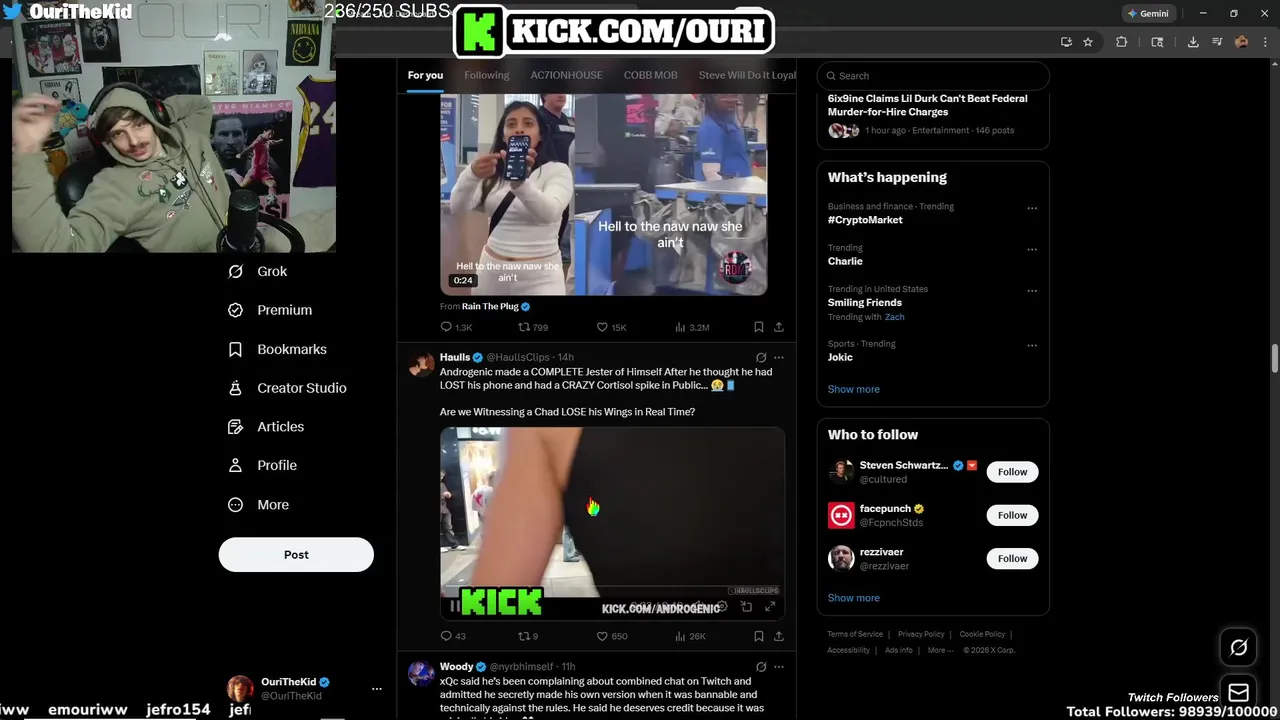Screen dimensions: 1280x720
Task: Follow Steven Schwartz
Action: [1012, 472]
